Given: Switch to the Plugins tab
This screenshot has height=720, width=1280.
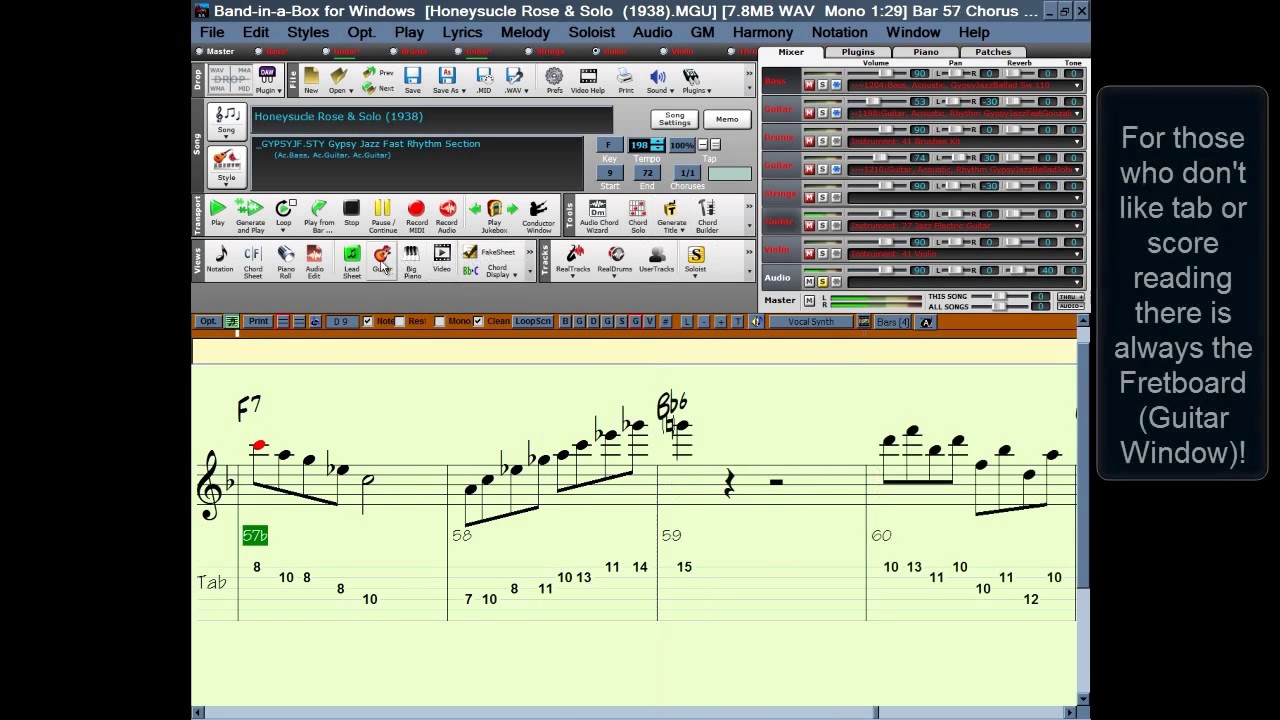Looking at the screenshot, I should click(857, 52).
